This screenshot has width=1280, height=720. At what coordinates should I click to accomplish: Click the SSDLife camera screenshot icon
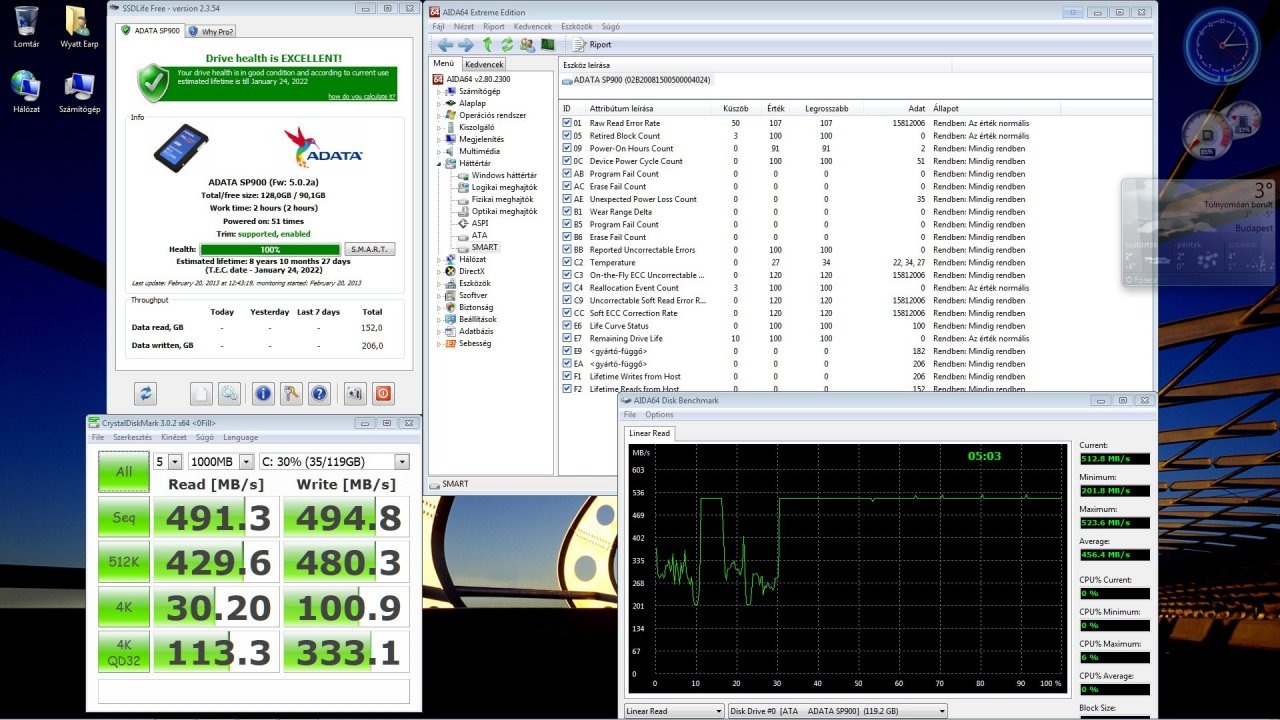pos(354,393)
